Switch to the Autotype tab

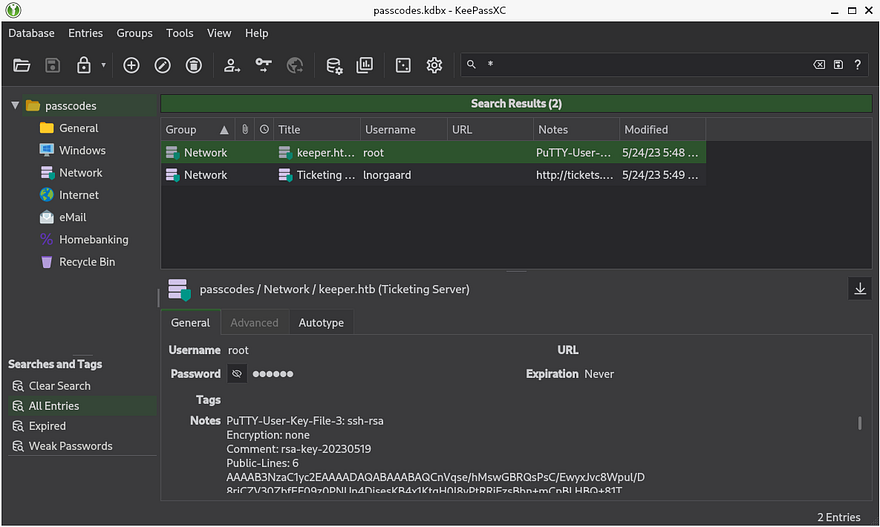pyautogui.click(x=320, y=323)
